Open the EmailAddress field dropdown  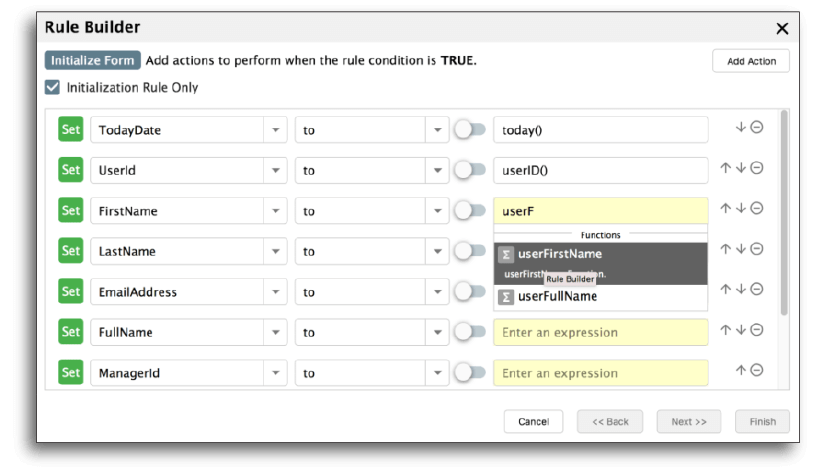[x=276, y=292]
